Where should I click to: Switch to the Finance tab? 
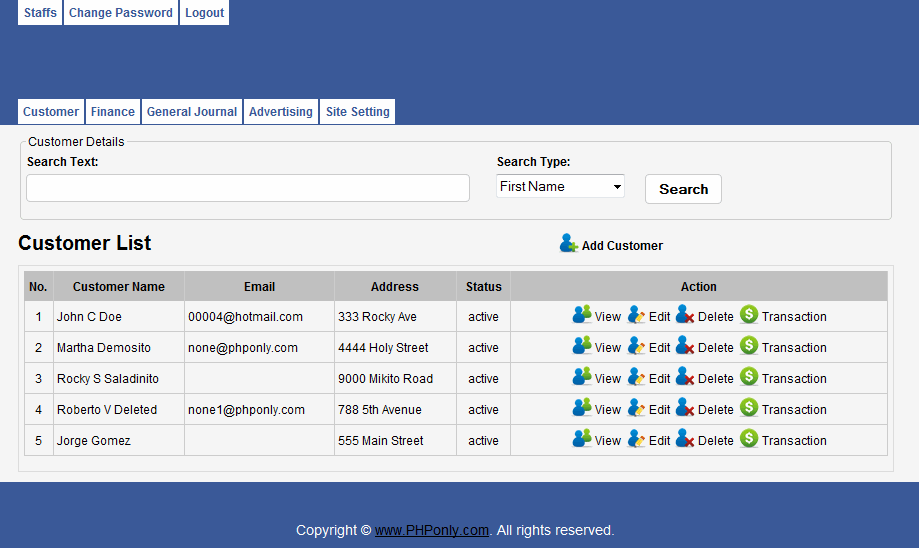point(113,111)
